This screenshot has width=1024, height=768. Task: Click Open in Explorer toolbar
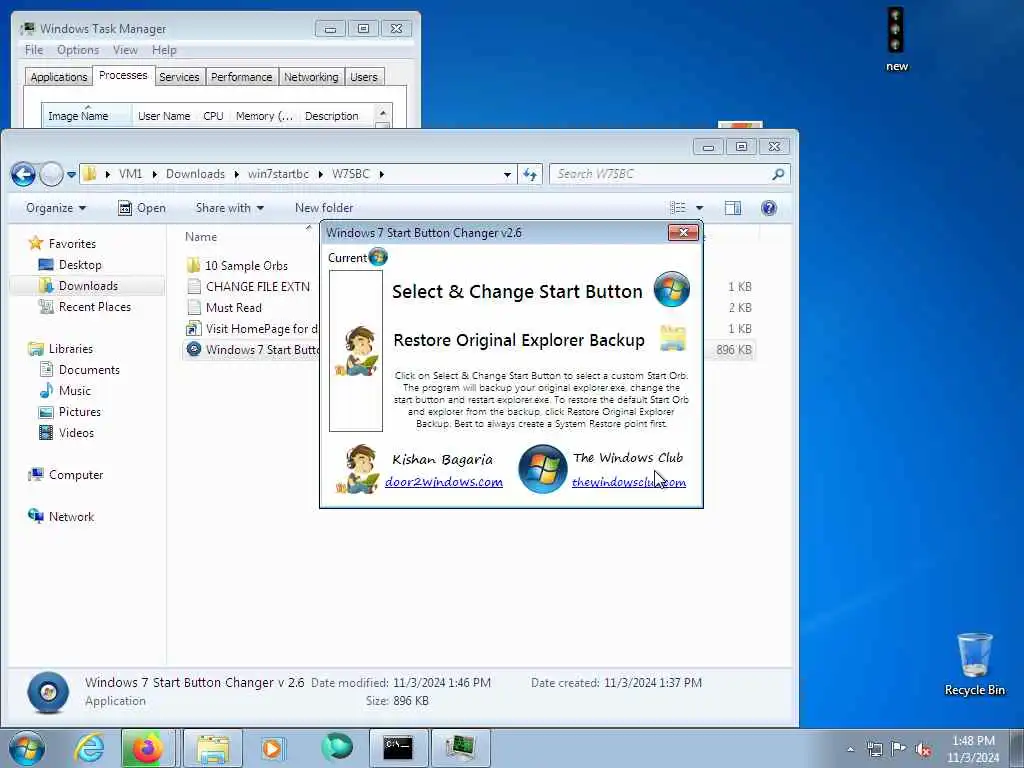coord(142,208)
